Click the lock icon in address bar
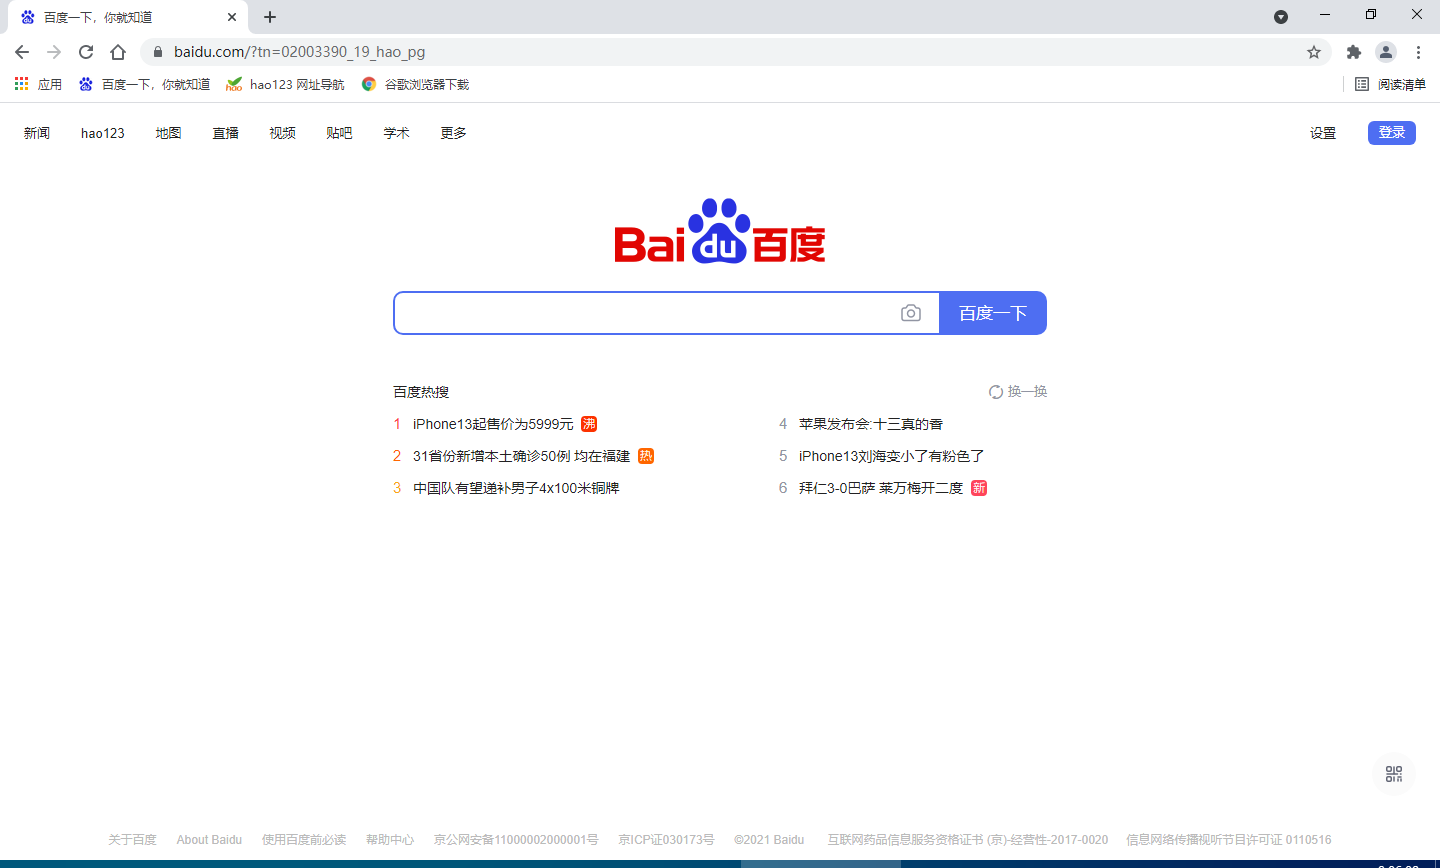 click(x=157, y=52)
